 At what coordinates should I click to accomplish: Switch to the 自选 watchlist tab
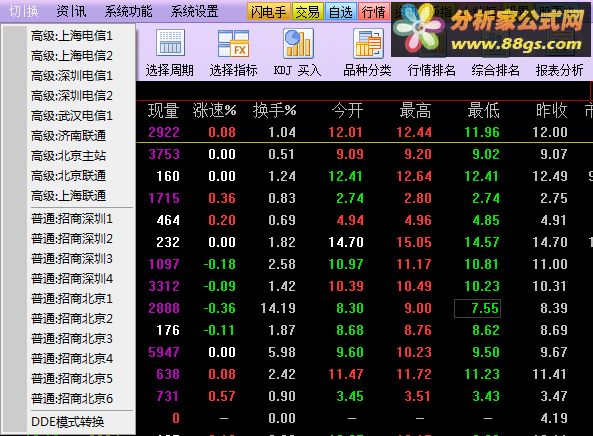(x=341, y=11)
